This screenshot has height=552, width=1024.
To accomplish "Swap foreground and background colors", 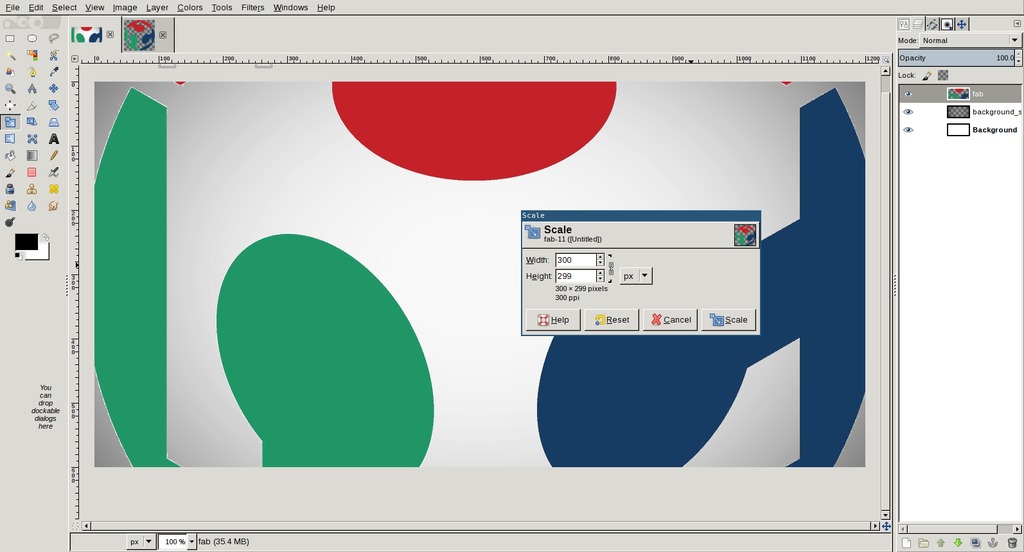I will click(45, 238).
